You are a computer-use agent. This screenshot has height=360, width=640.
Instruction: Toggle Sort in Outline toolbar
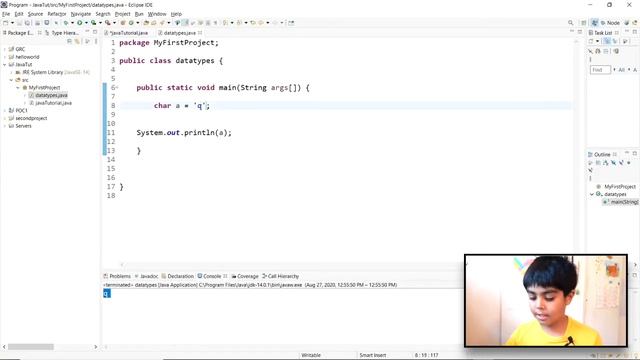point(606,163)
